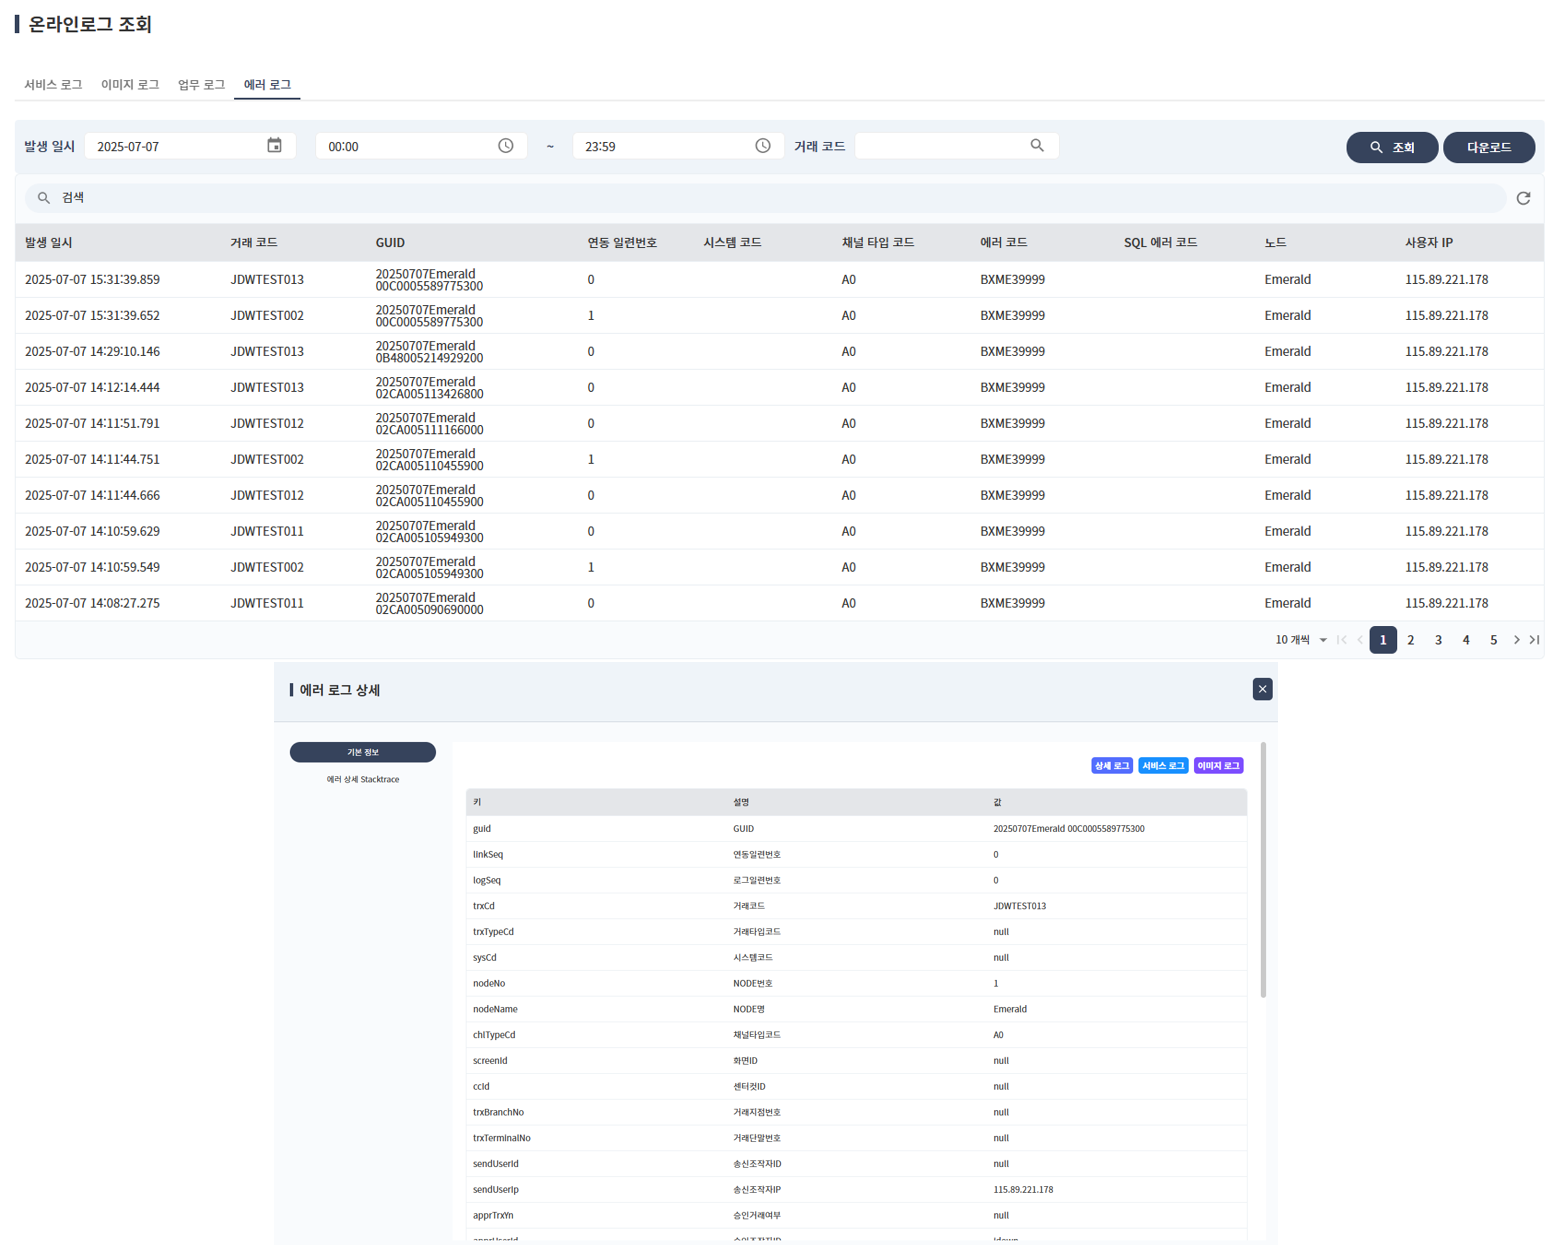This screenshot has width=1553, height=1245.
Task: Switch to the 서비스 로그 tab
Action: click(53, 85)
